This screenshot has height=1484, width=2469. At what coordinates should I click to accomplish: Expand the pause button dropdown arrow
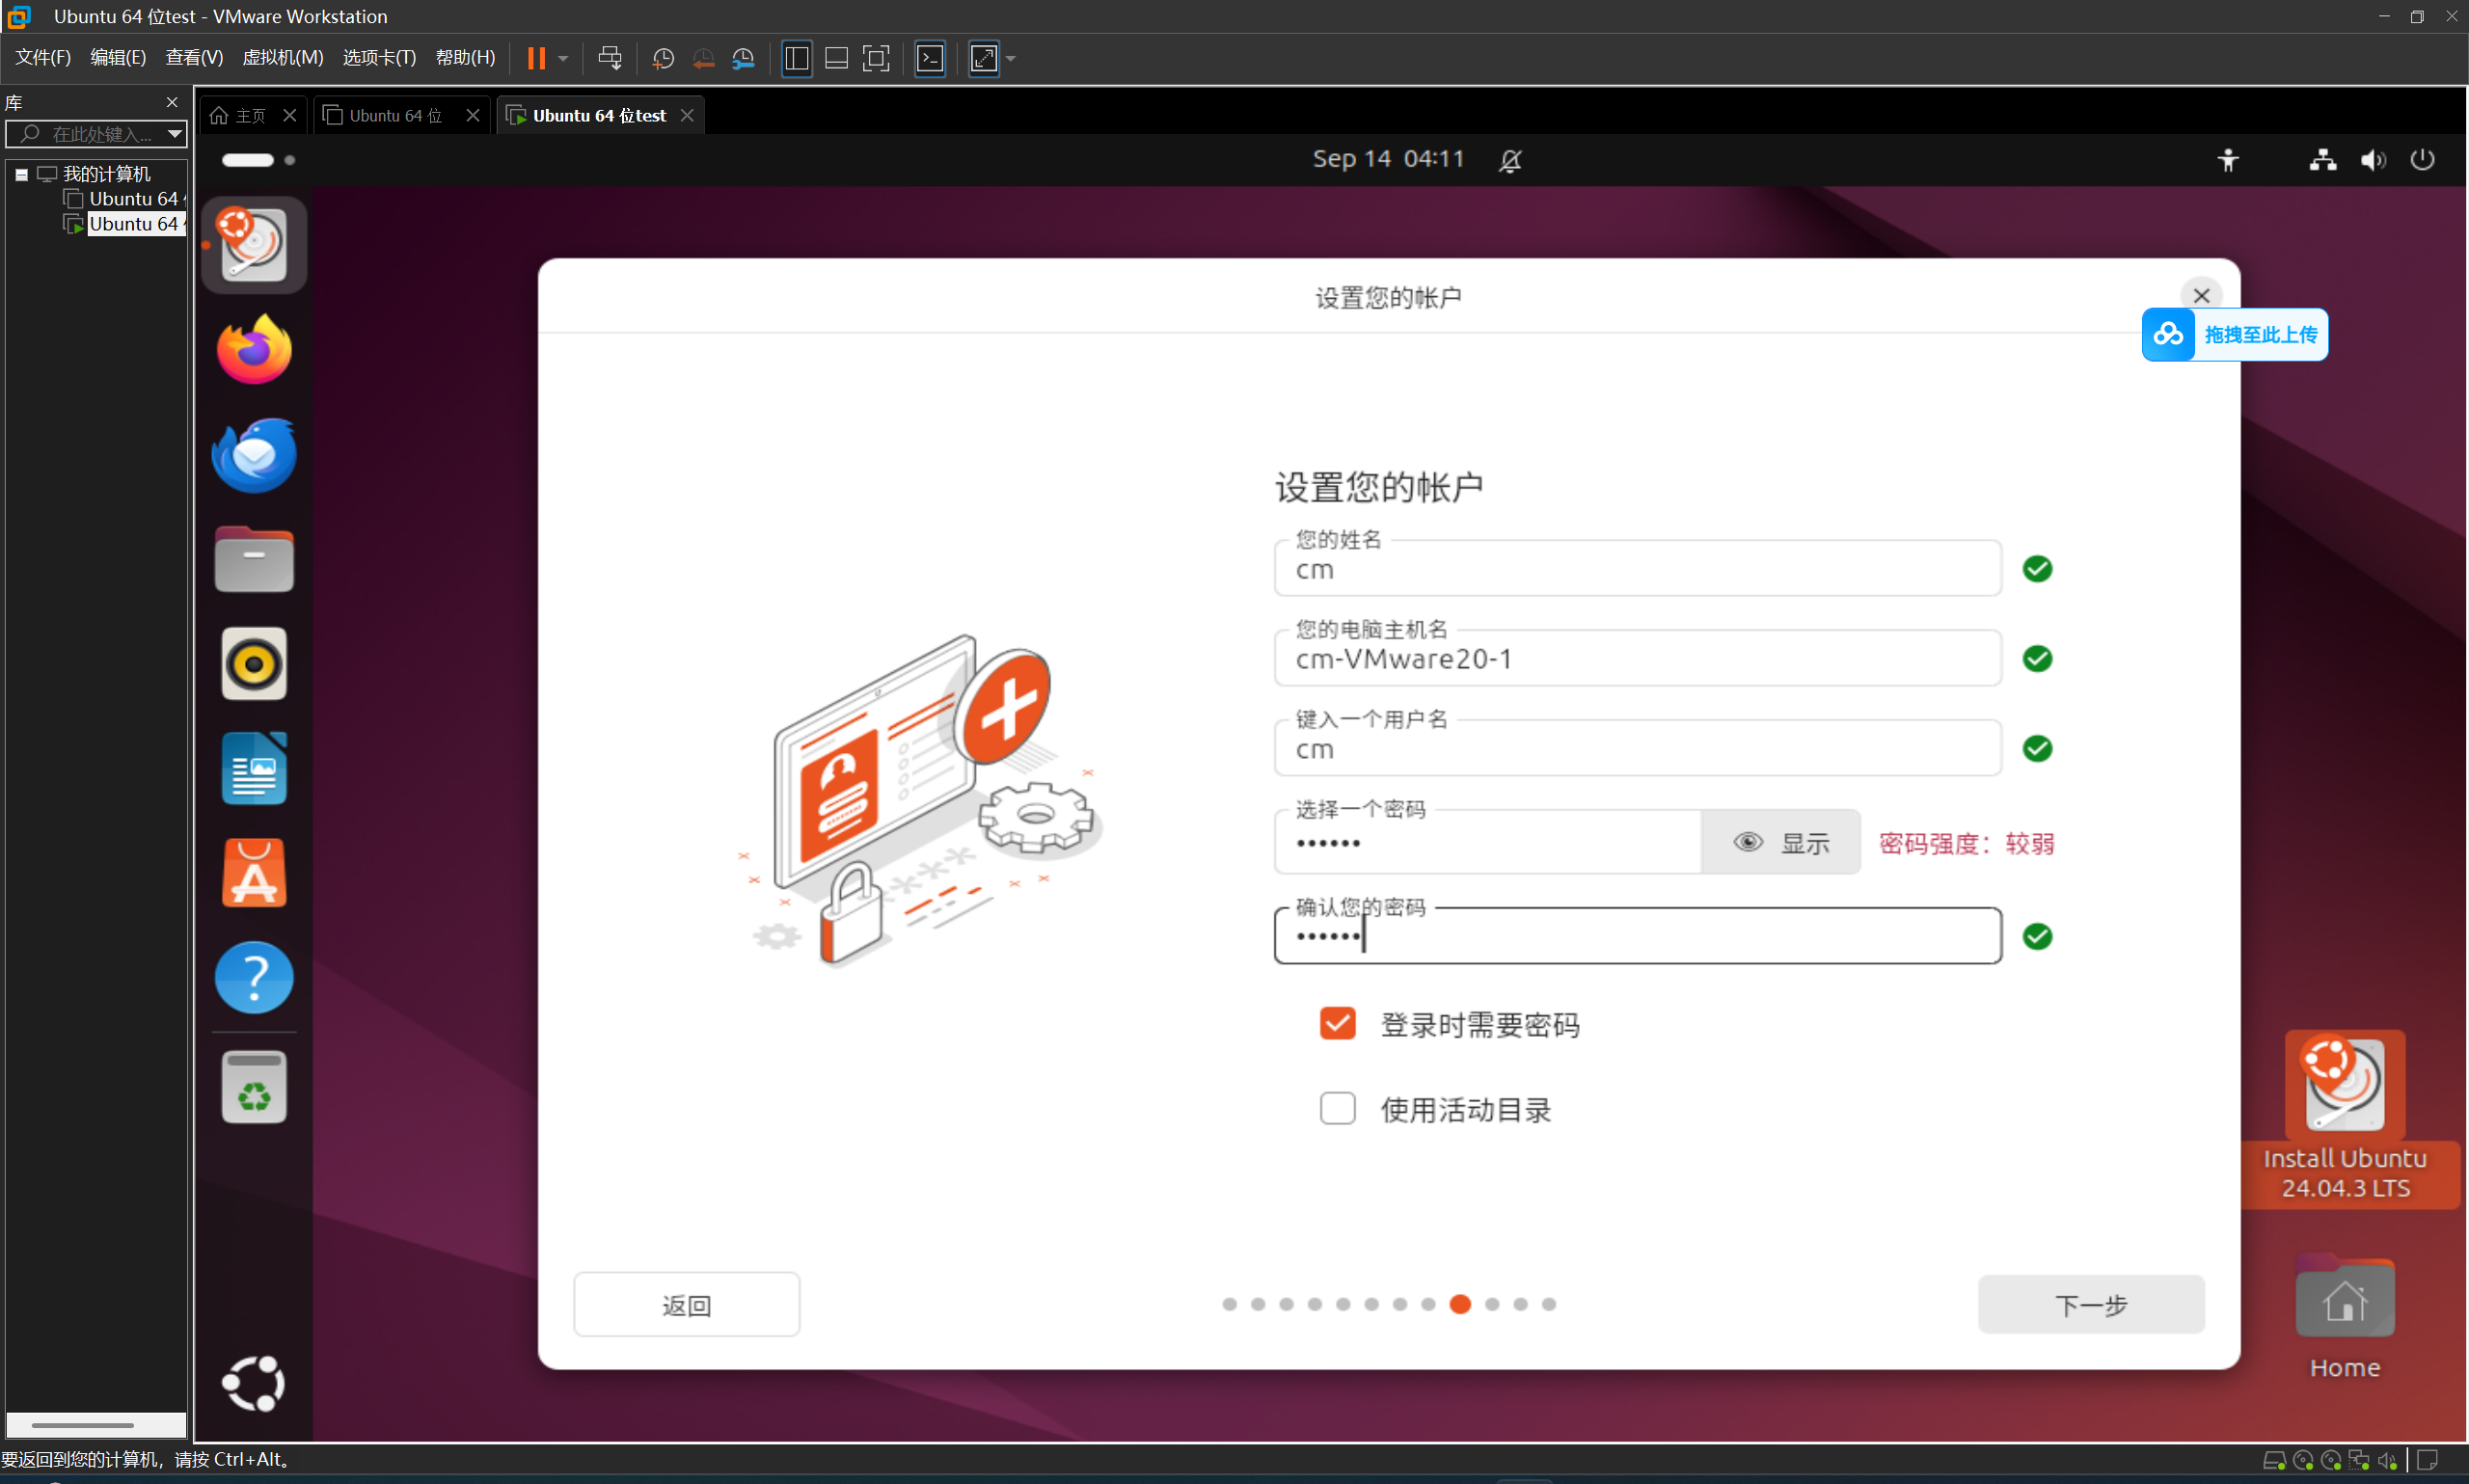click(563, 58)
